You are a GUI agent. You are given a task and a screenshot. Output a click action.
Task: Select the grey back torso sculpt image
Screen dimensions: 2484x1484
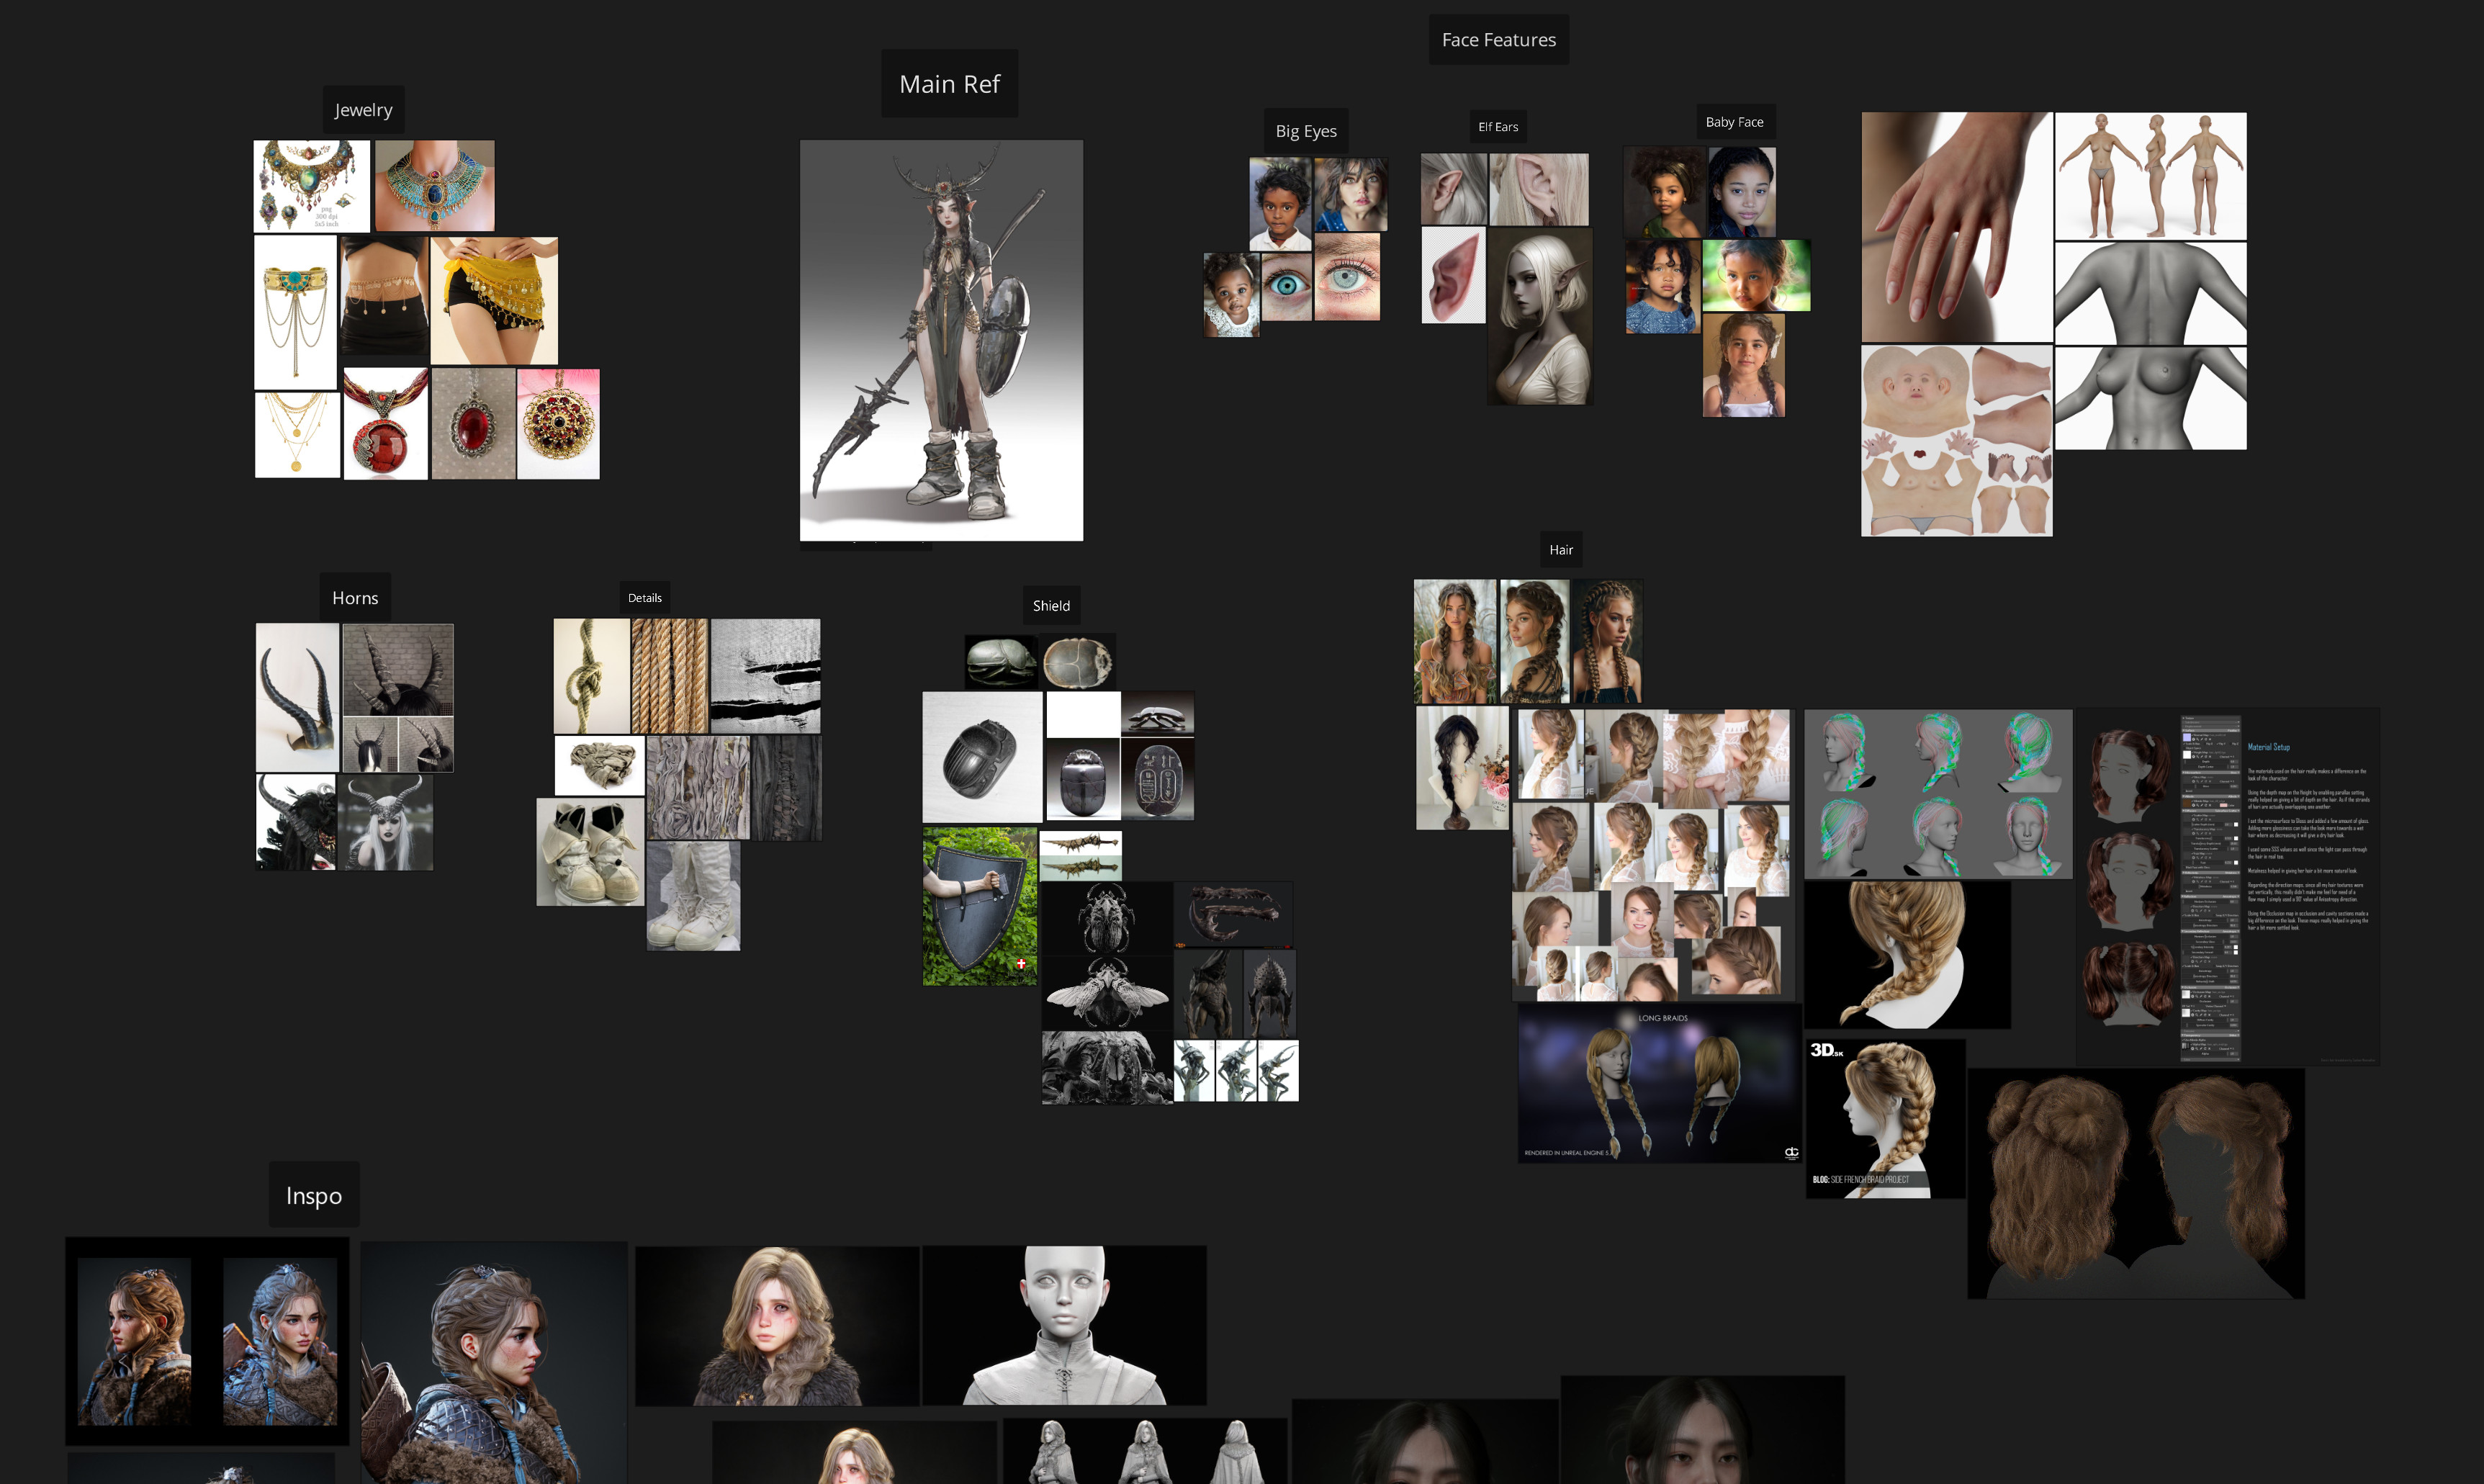[2150, 293]
